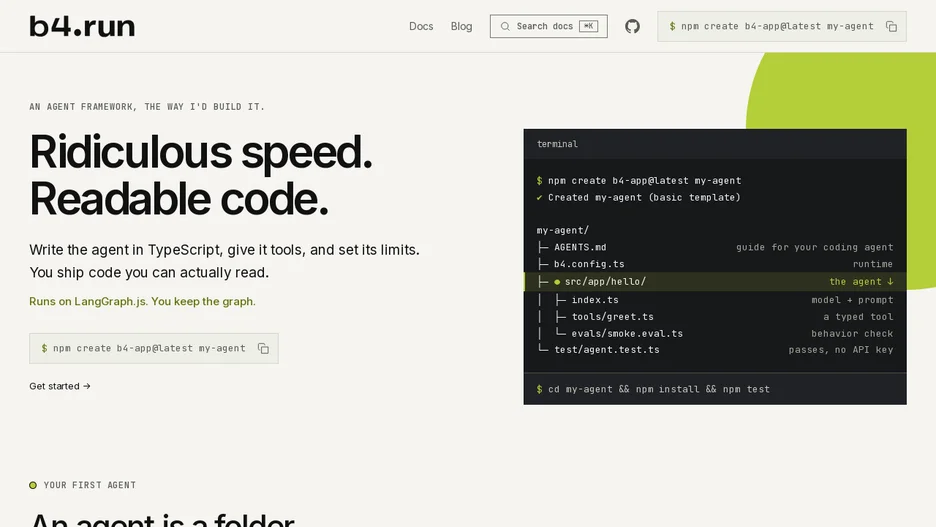This screenshot has height=527, width=936.
Task: Click 'a typed tool' comment in terminal
Action: (858, 316)
